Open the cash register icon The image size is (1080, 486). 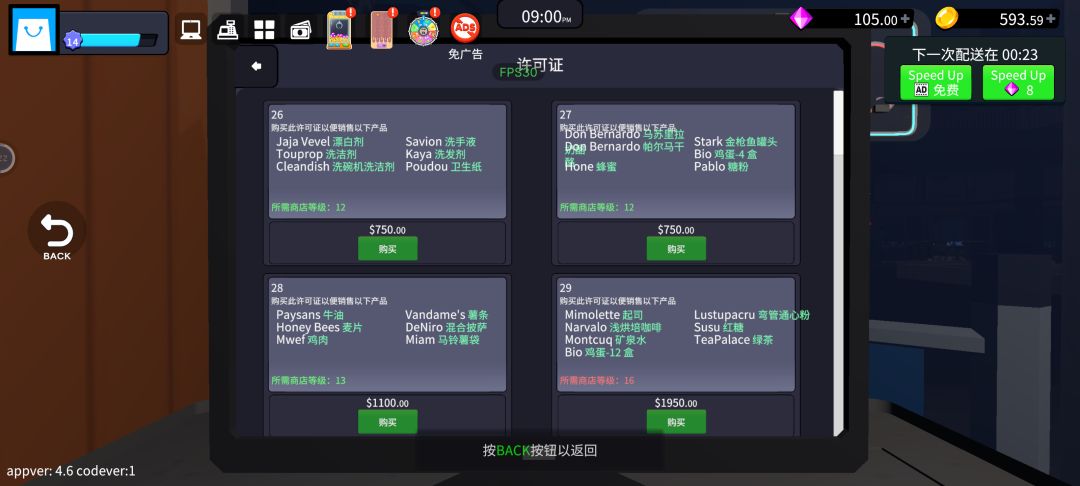(x=227, y=30)
